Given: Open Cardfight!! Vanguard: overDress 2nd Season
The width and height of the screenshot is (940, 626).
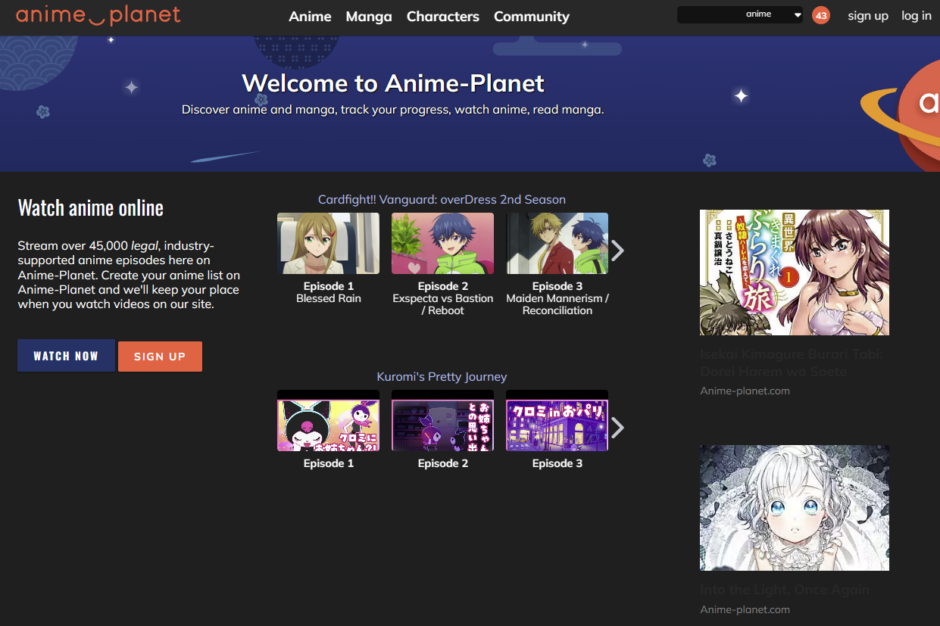Looking at the screenshot, I should click(441, 199).
